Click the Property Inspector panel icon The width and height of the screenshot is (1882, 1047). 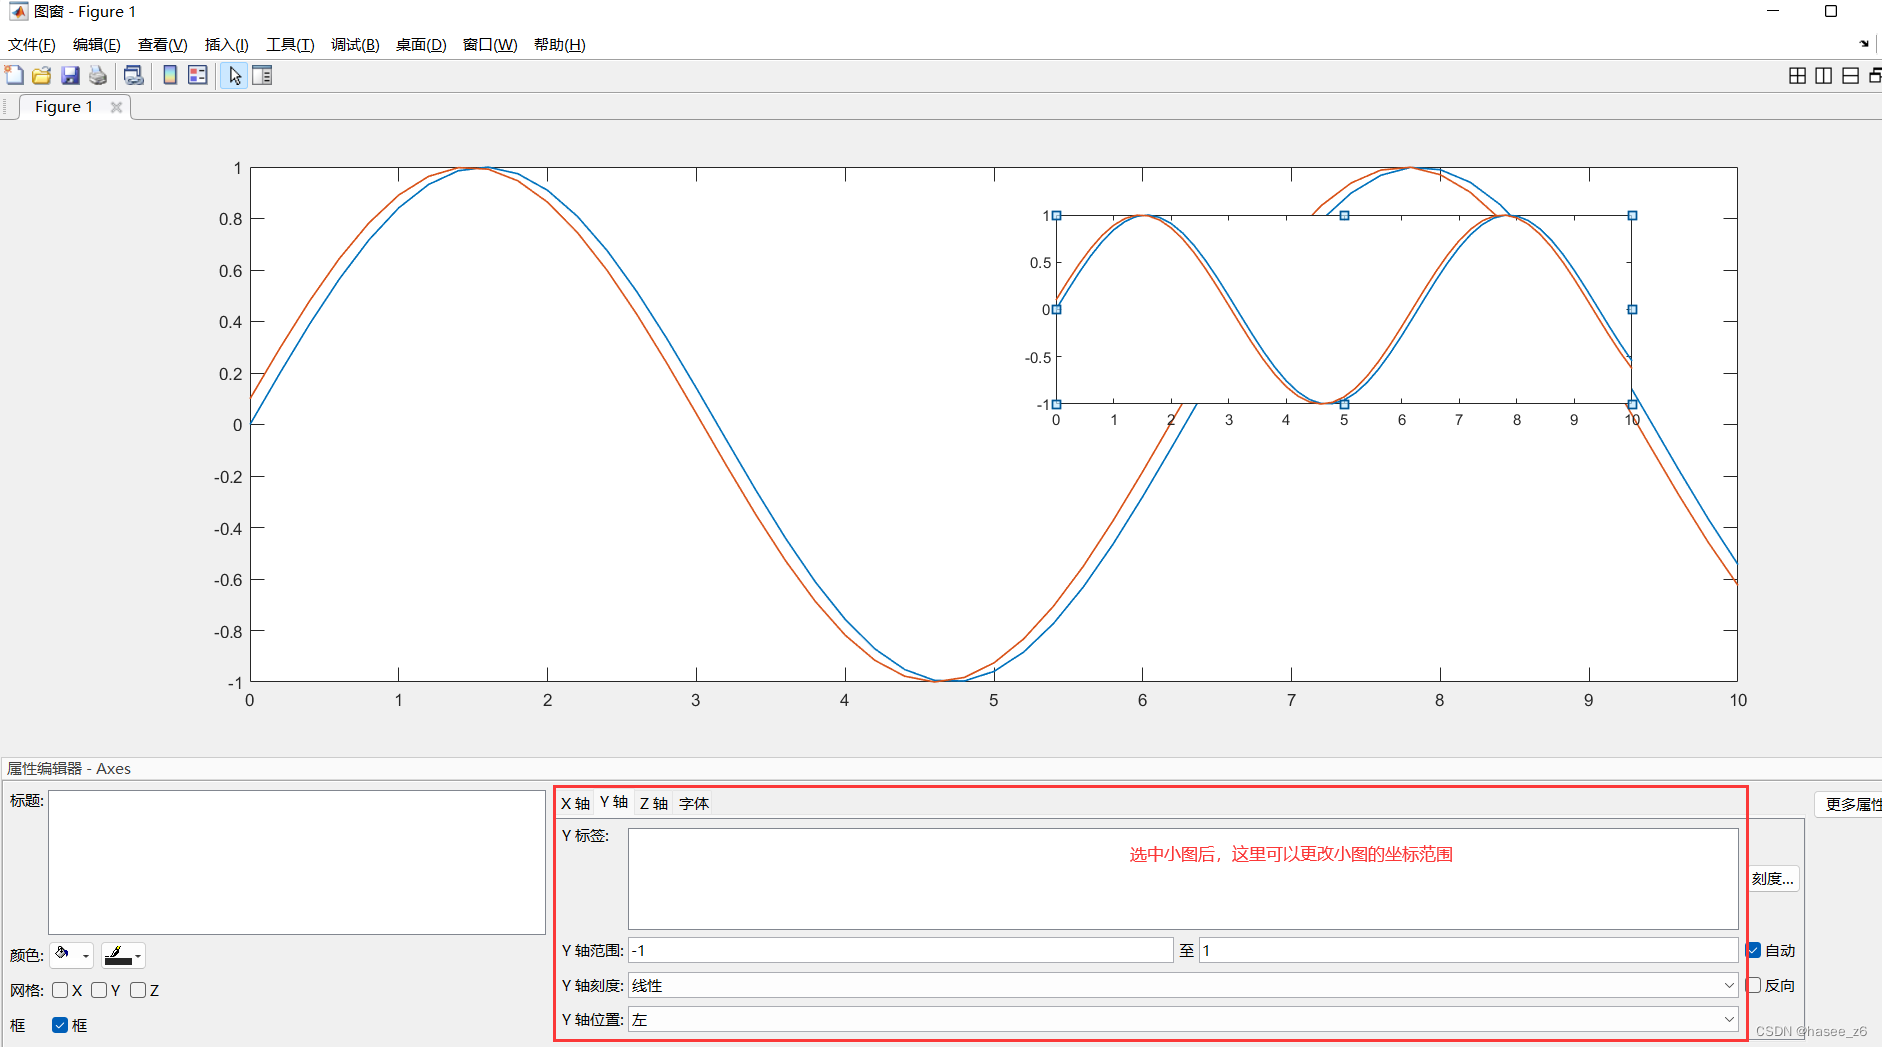tap(262, 75)
